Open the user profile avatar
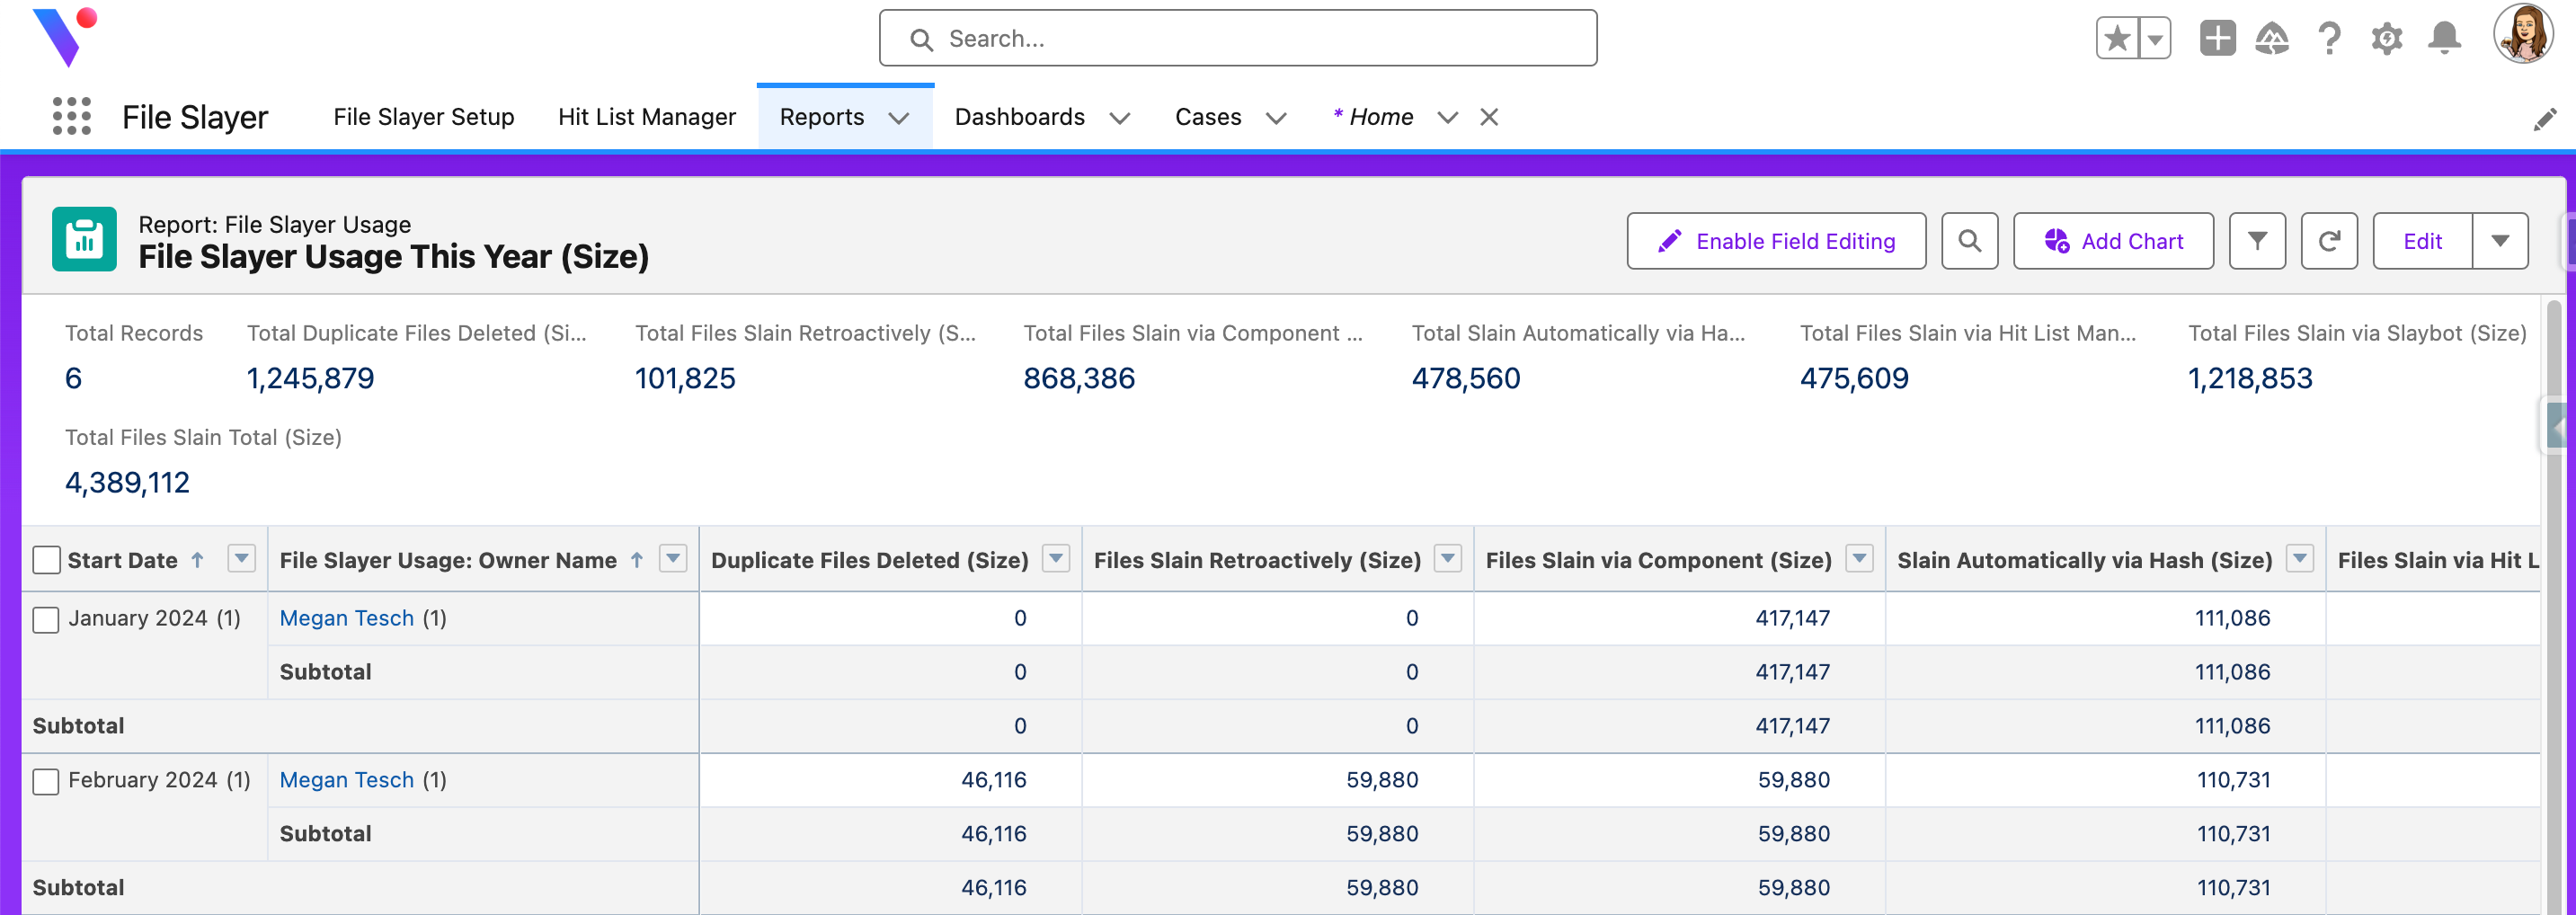The width and height of the screenshot is (2576, 915). [2523, 34]
